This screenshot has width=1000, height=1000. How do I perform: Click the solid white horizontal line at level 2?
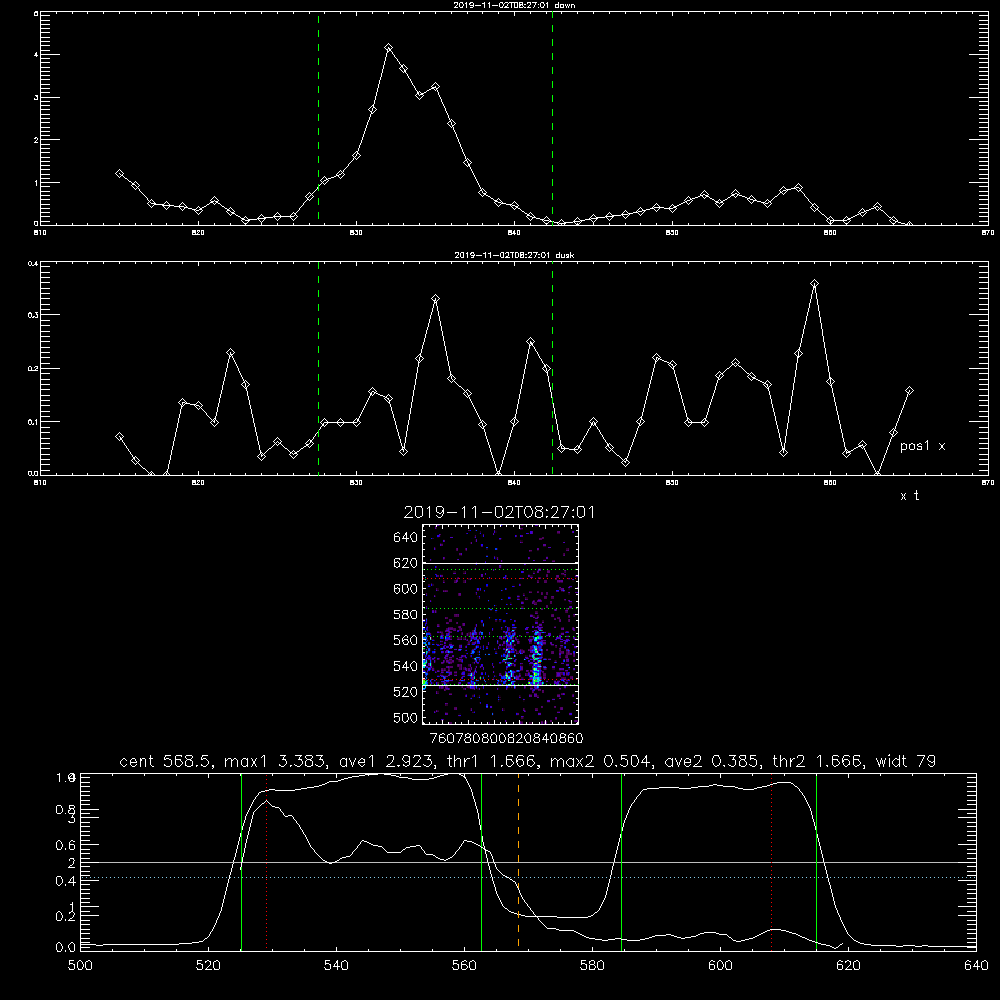click(528, 862)
